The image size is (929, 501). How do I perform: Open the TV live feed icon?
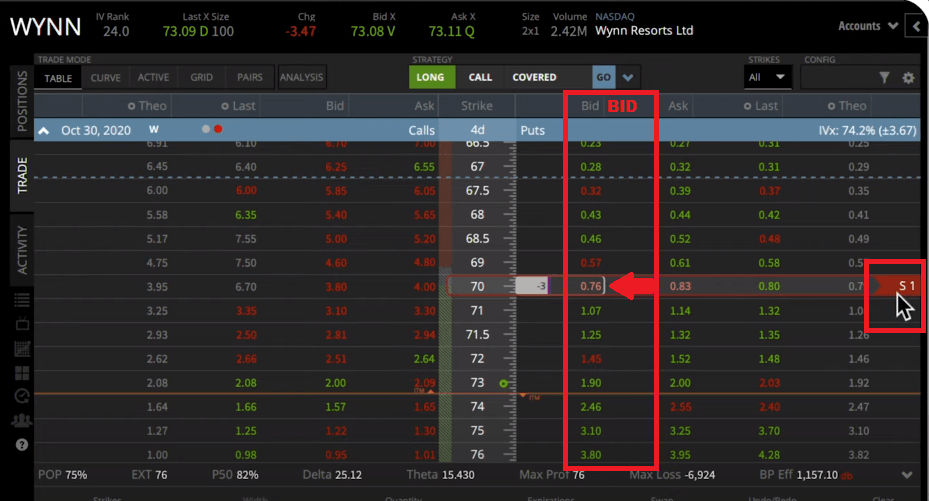[x=22, y=325]
